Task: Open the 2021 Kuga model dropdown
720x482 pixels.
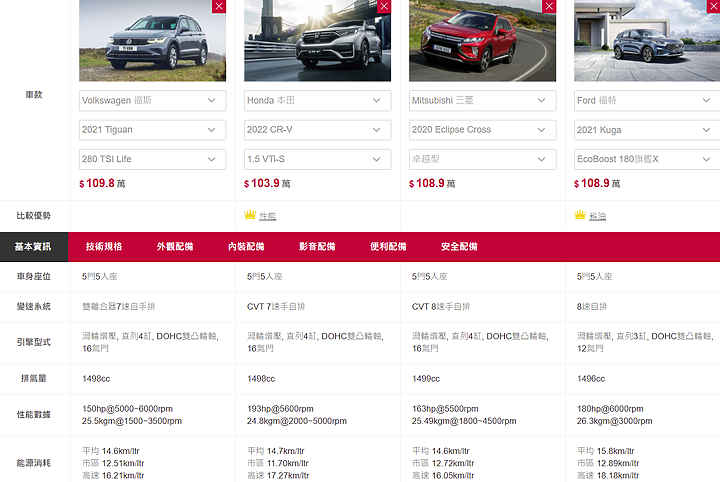Action: pyautogui.click(x=647, y=130)
